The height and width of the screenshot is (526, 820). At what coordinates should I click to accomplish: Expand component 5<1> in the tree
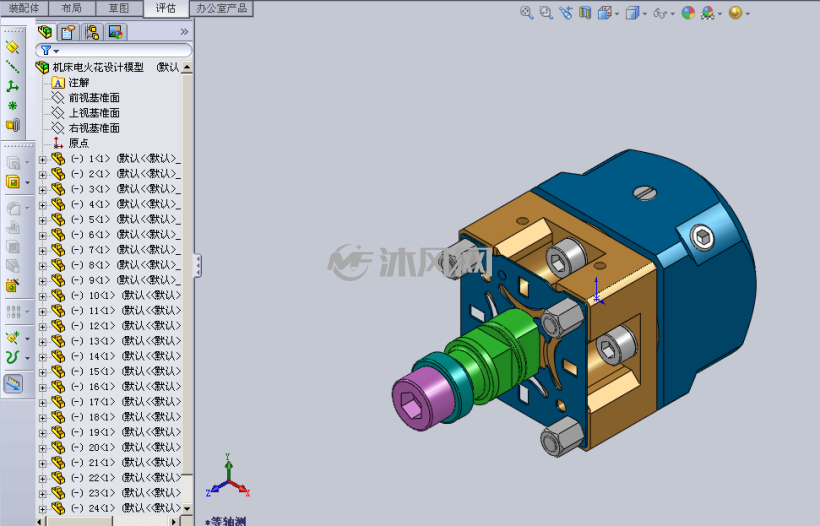pyautogui.click(x=43, y=220)
